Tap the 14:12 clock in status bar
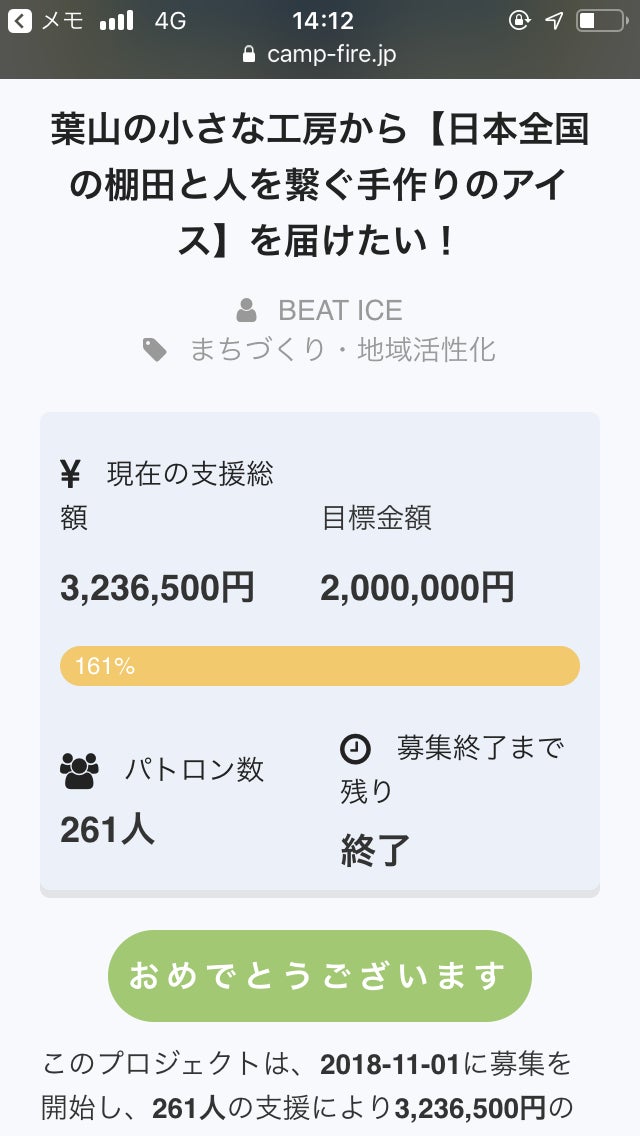The height and width of the screenshot is (1136, 640). (x=320, y=20)
